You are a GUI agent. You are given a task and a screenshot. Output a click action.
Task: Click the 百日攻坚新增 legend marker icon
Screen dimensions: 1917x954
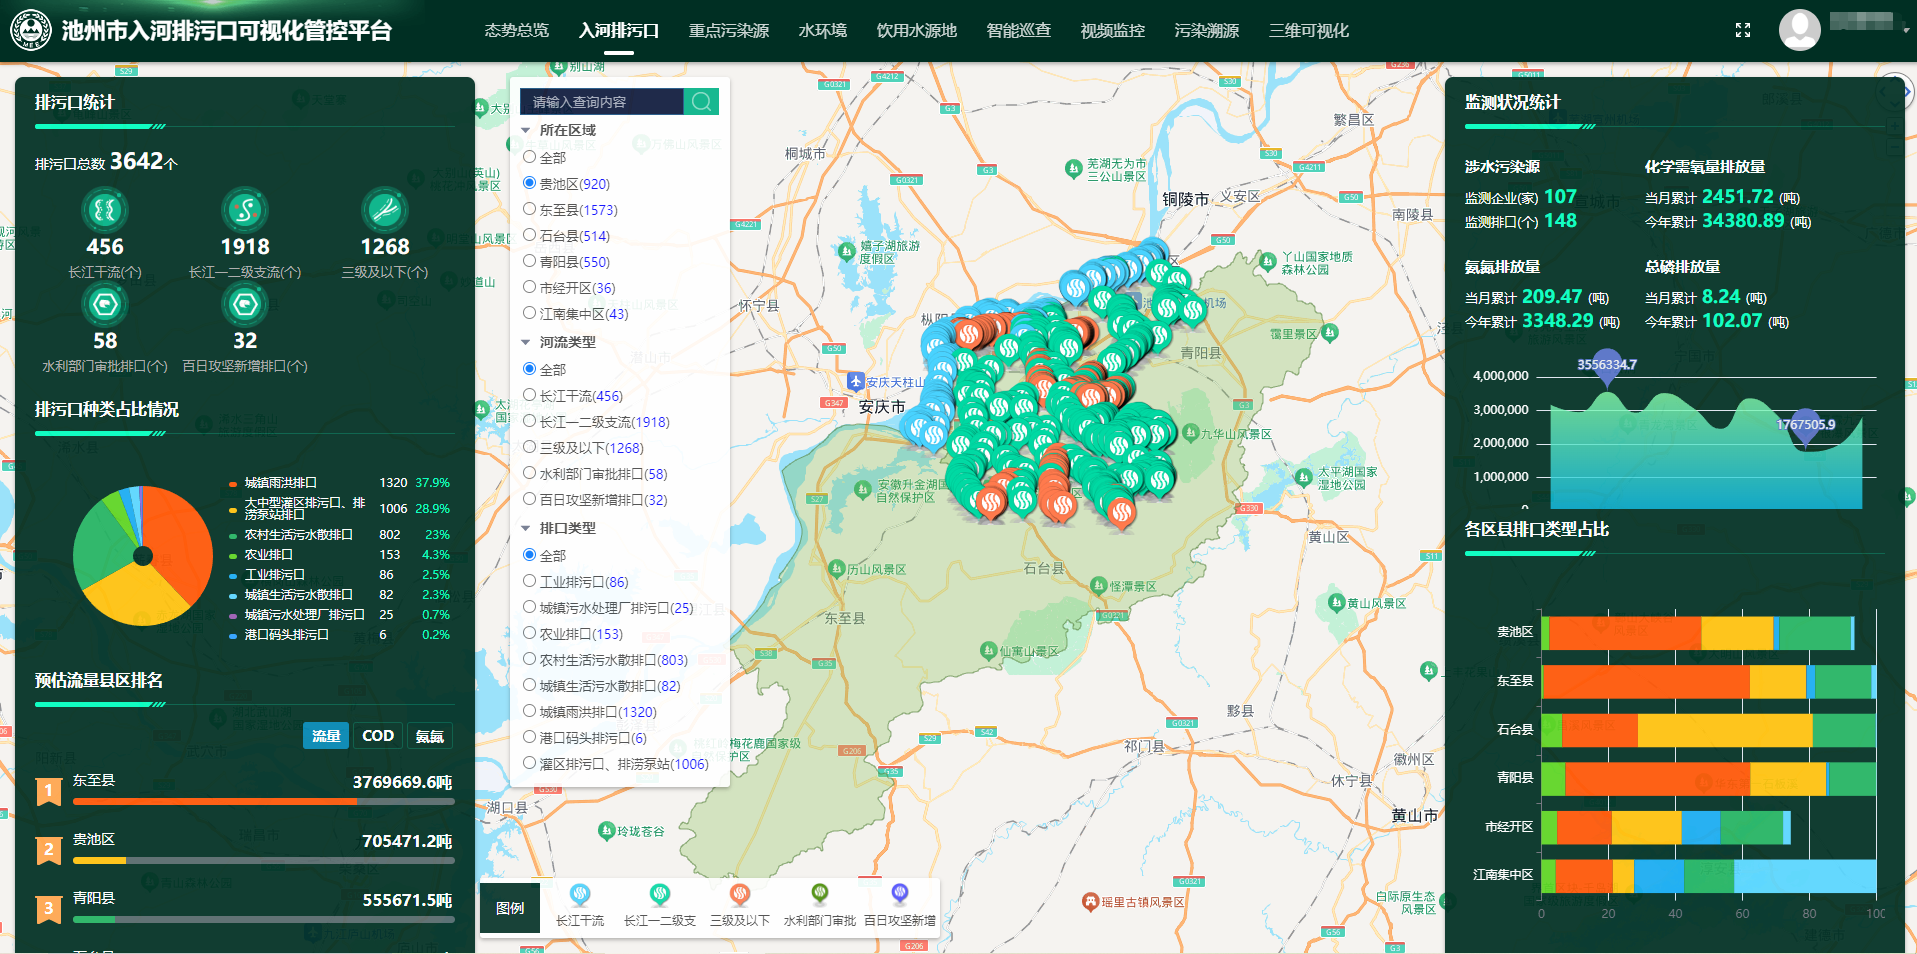click(900, 895)
